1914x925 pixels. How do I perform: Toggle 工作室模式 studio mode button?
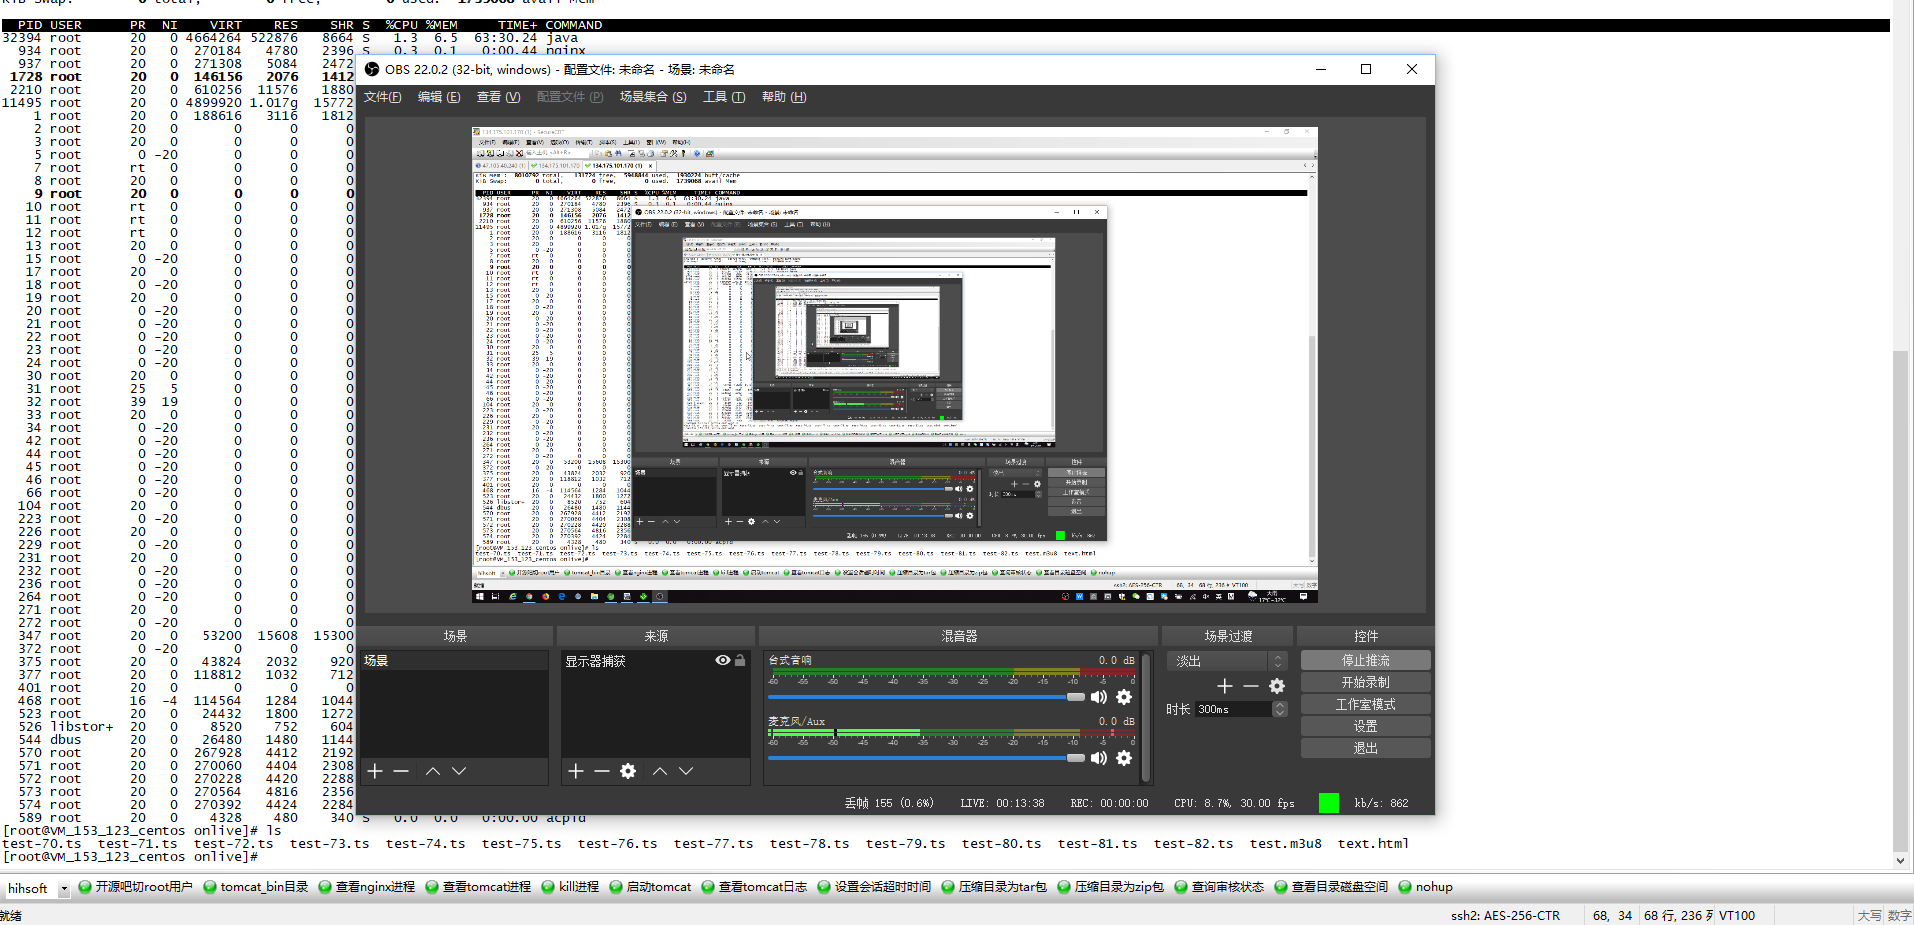click(1365, 704)
